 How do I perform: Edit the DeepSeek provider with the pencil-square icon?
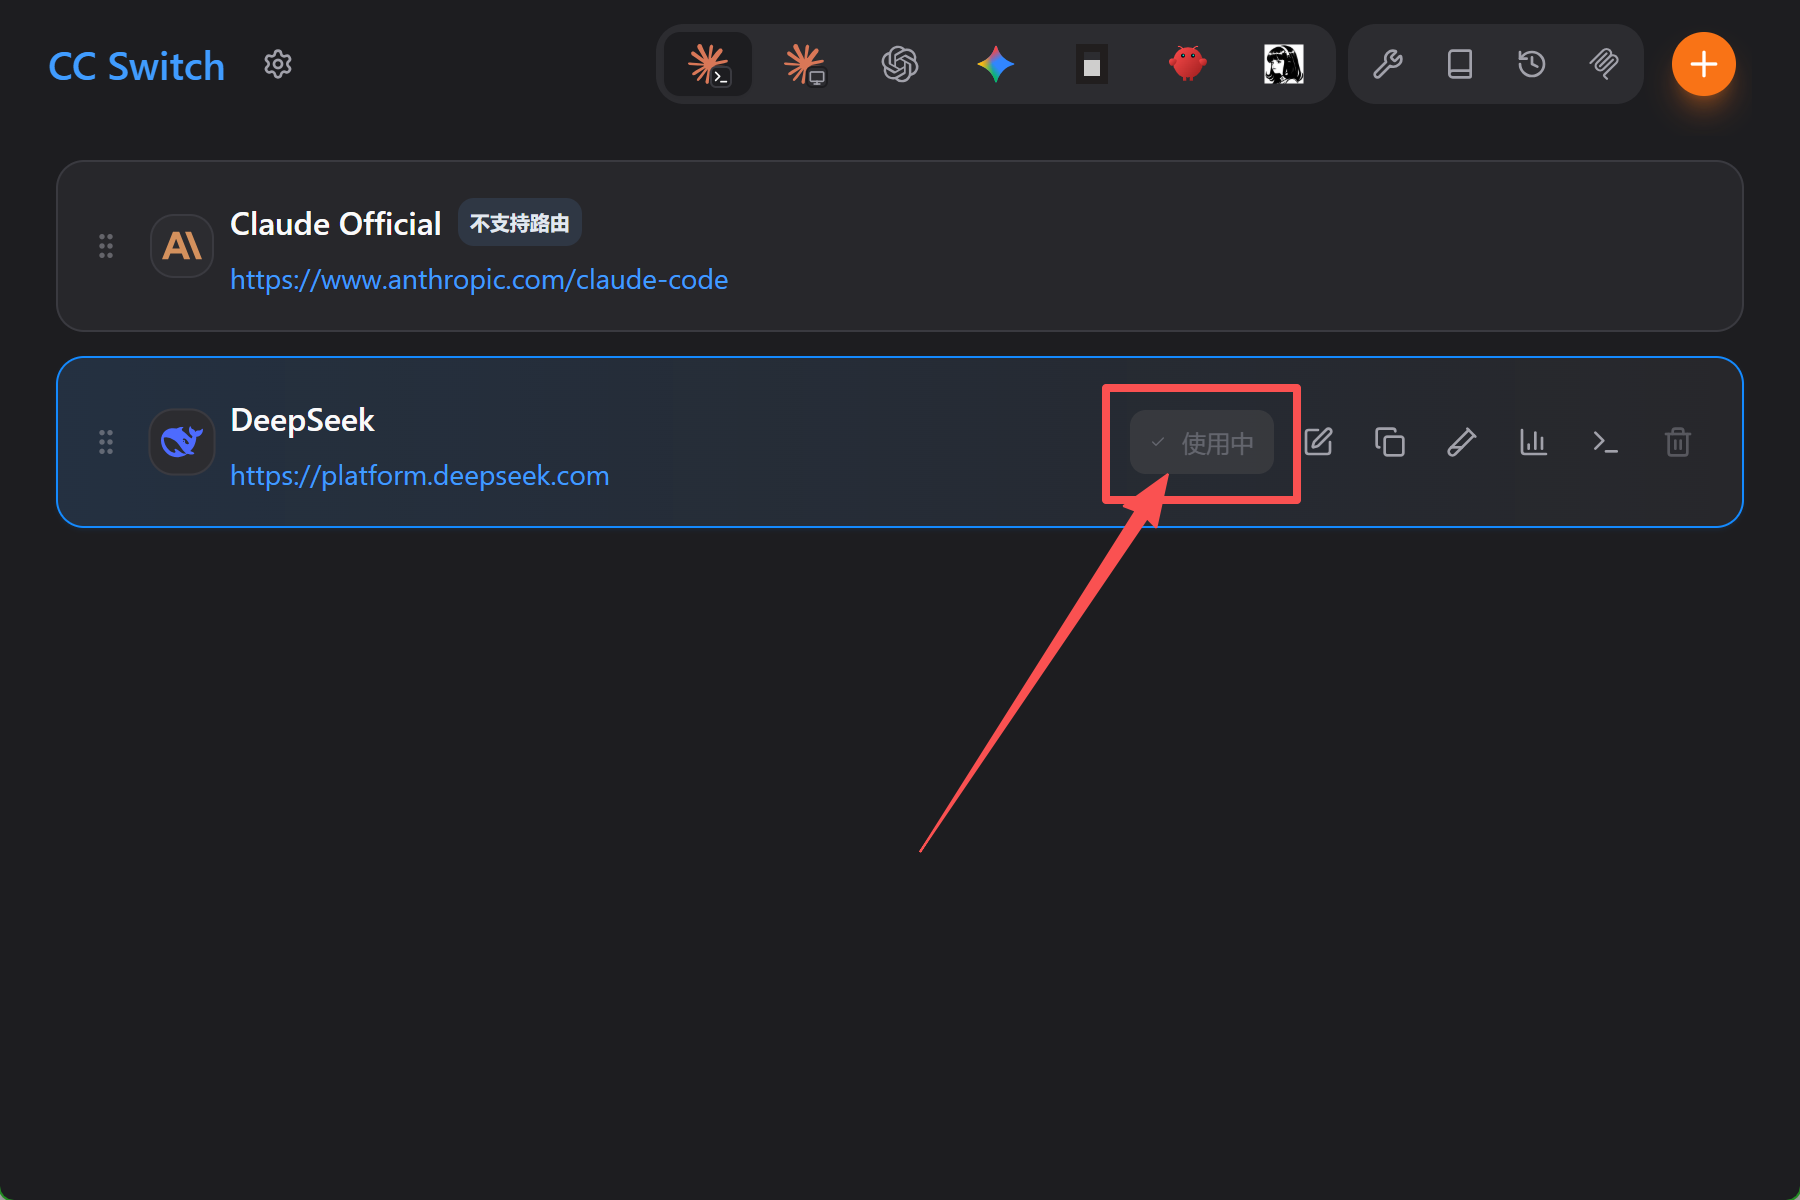pos(1318,442)
